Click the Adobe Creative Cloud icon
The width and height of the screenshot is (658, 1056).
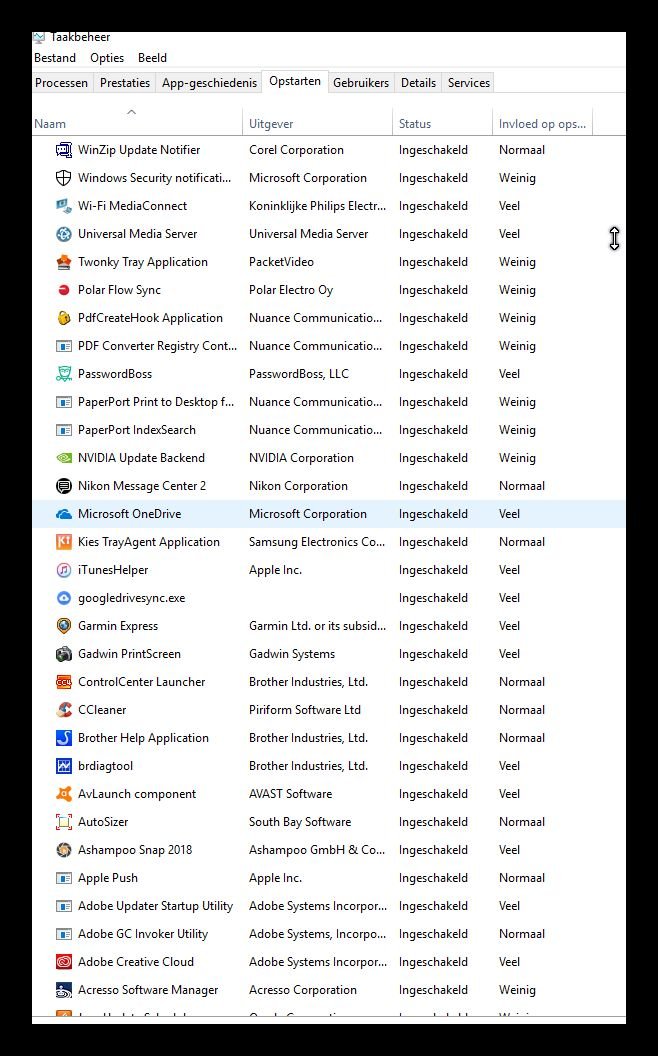click(x=63, y=962)
